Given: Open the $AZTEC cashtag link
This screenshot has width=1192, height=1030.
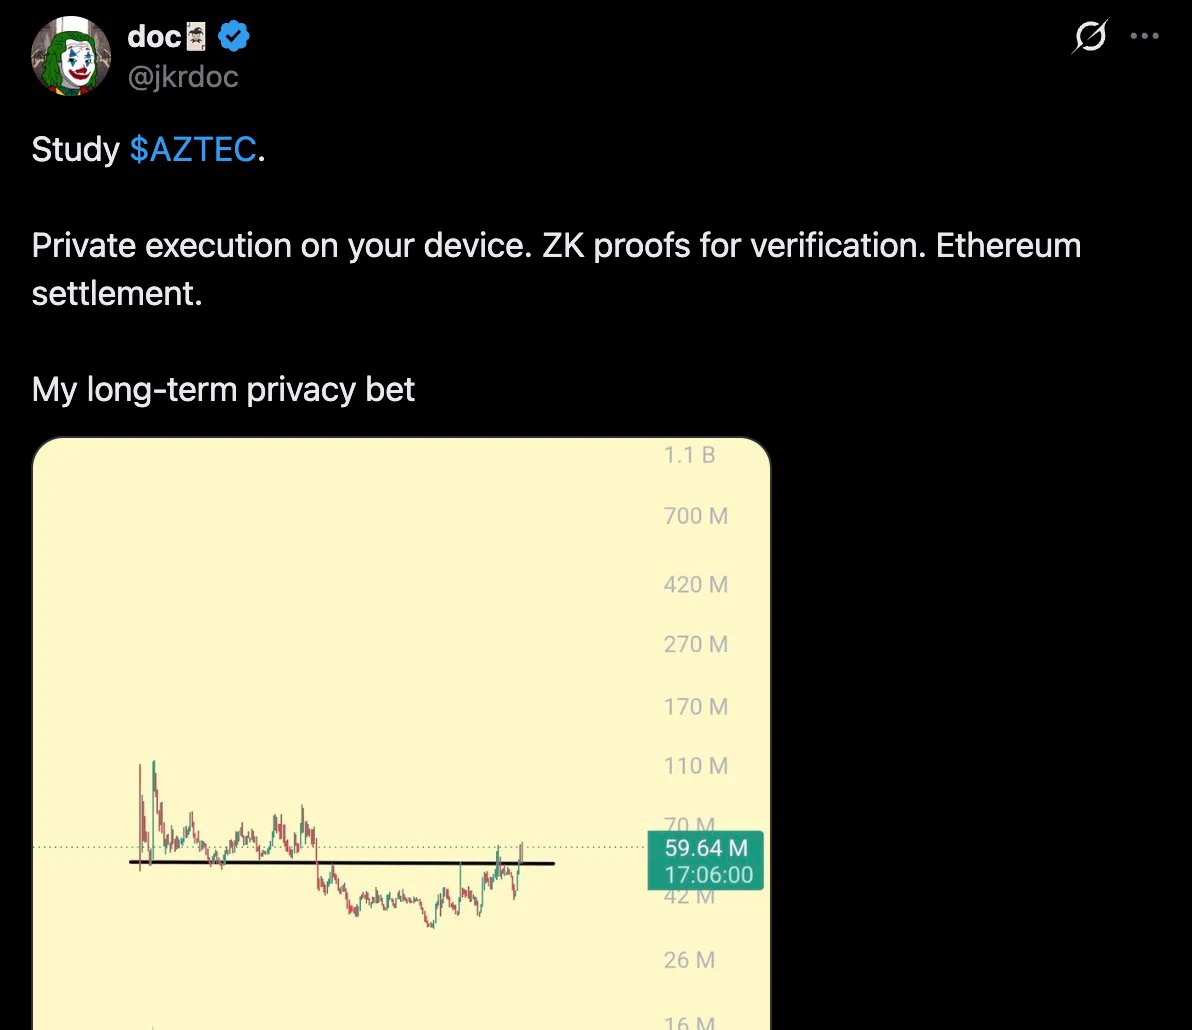Looking at the screenshot, I should coord(193,149).
